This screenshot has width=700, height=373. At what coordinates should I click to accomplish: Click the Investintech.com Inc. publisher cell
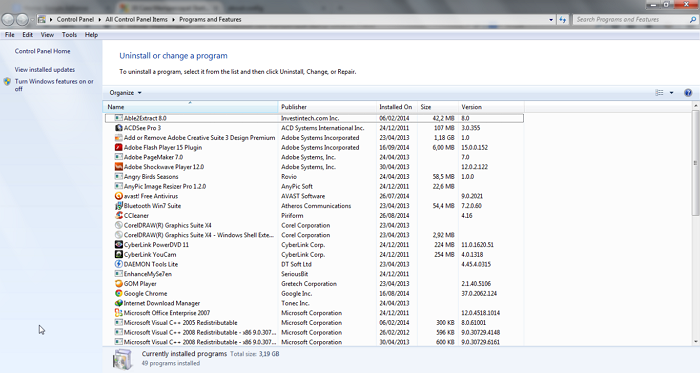[x=310, y=118]
